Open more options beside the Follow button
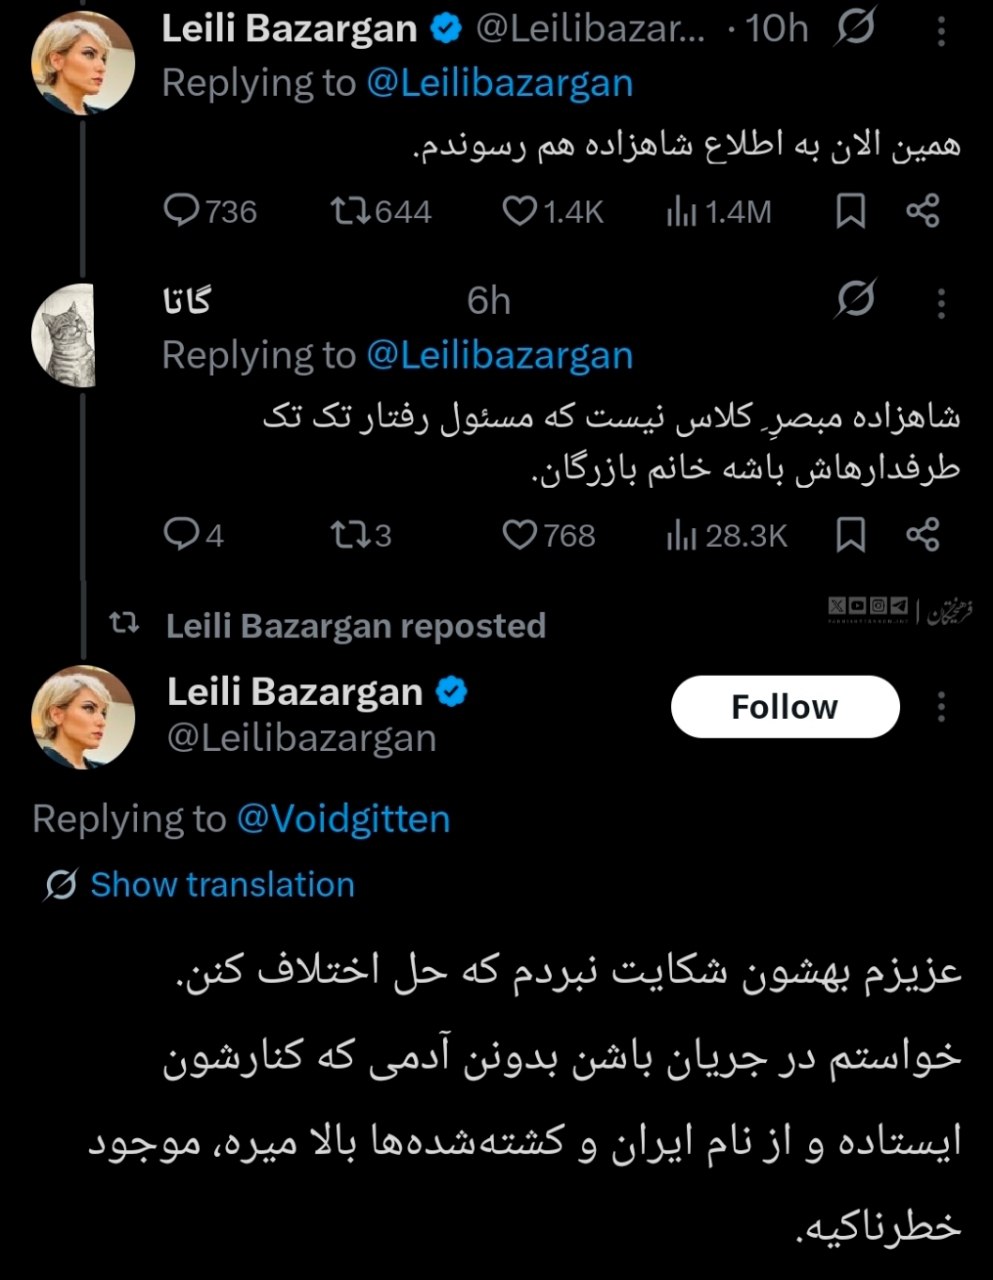The width and height of the screenshot is (993, 1280). tap(941, 707)
